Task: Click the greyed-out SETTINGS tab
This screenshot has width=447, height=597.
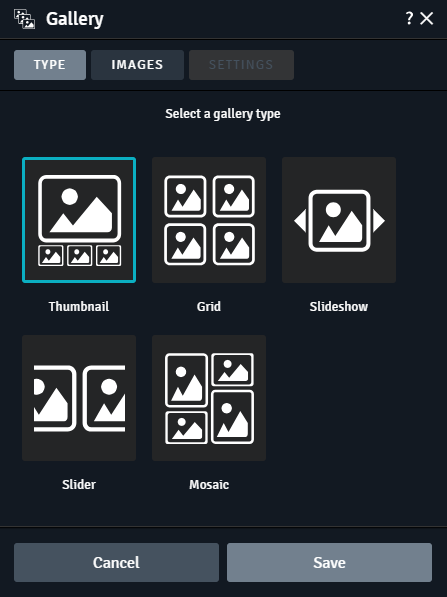Action: (241, 65)
